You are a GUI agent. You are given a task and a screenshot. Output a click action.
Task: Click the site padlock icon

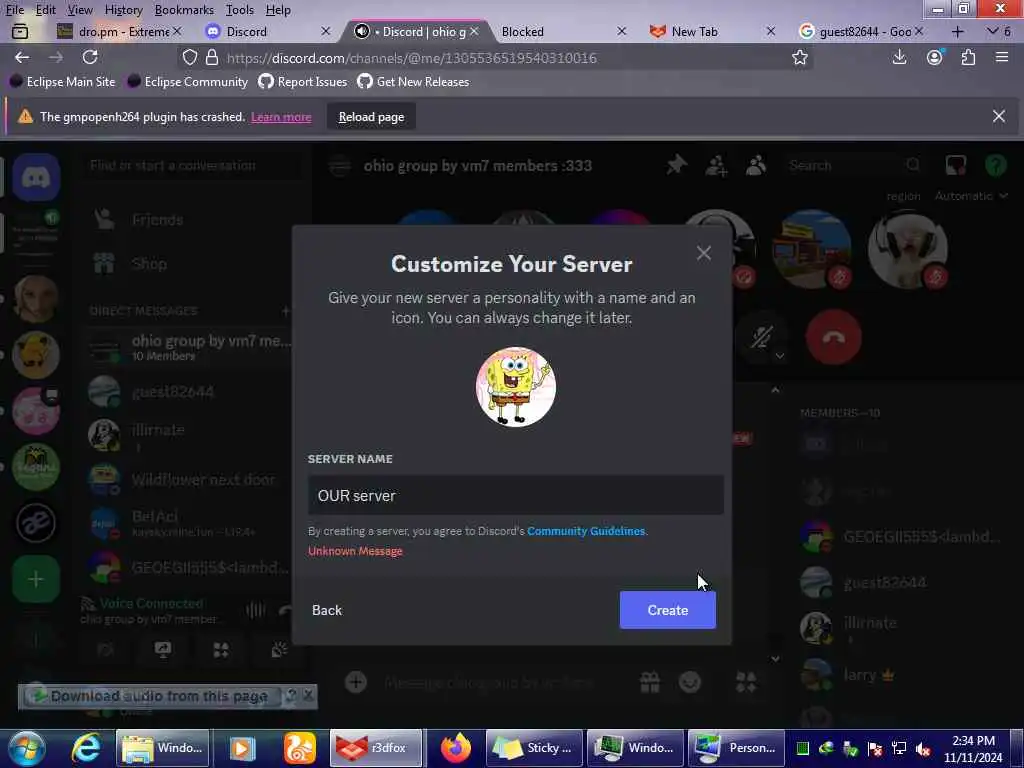(x=212, y=57)
